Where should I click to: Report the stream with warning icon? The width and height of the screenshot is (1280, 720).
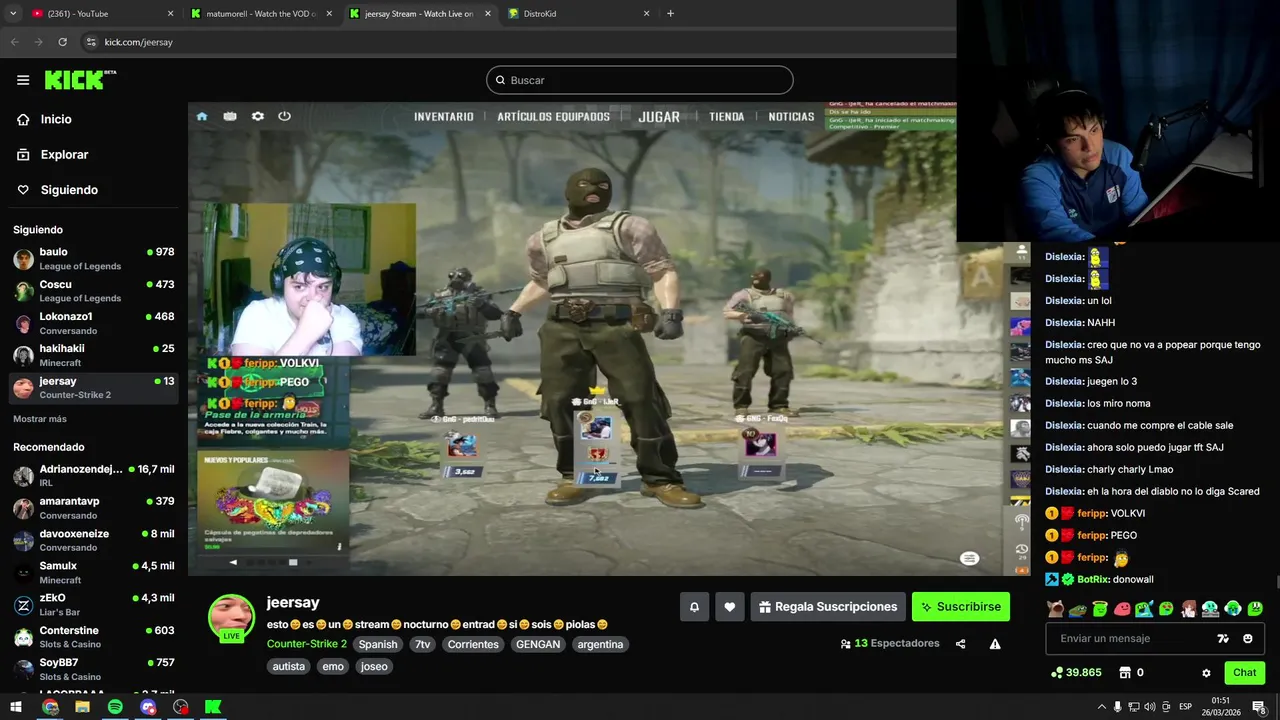pyautogui.click(x=995, y=644)
